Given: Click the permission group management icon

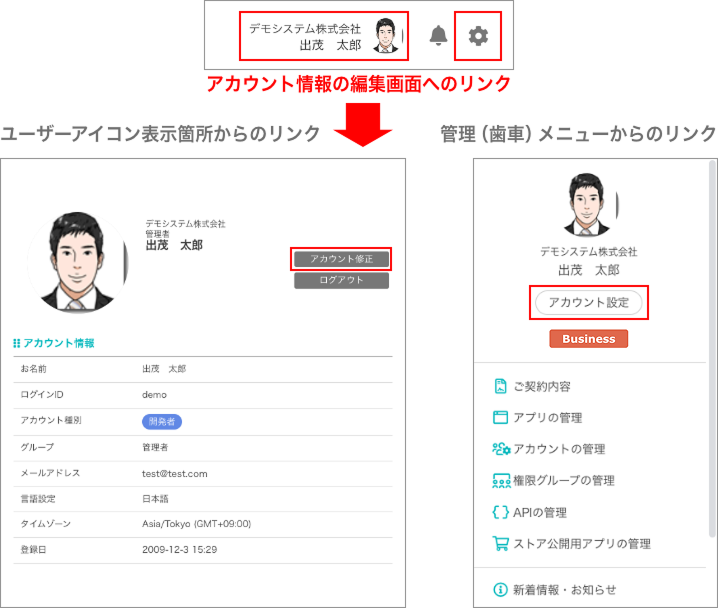Looking at the screenshot, I should click(501, 480).
